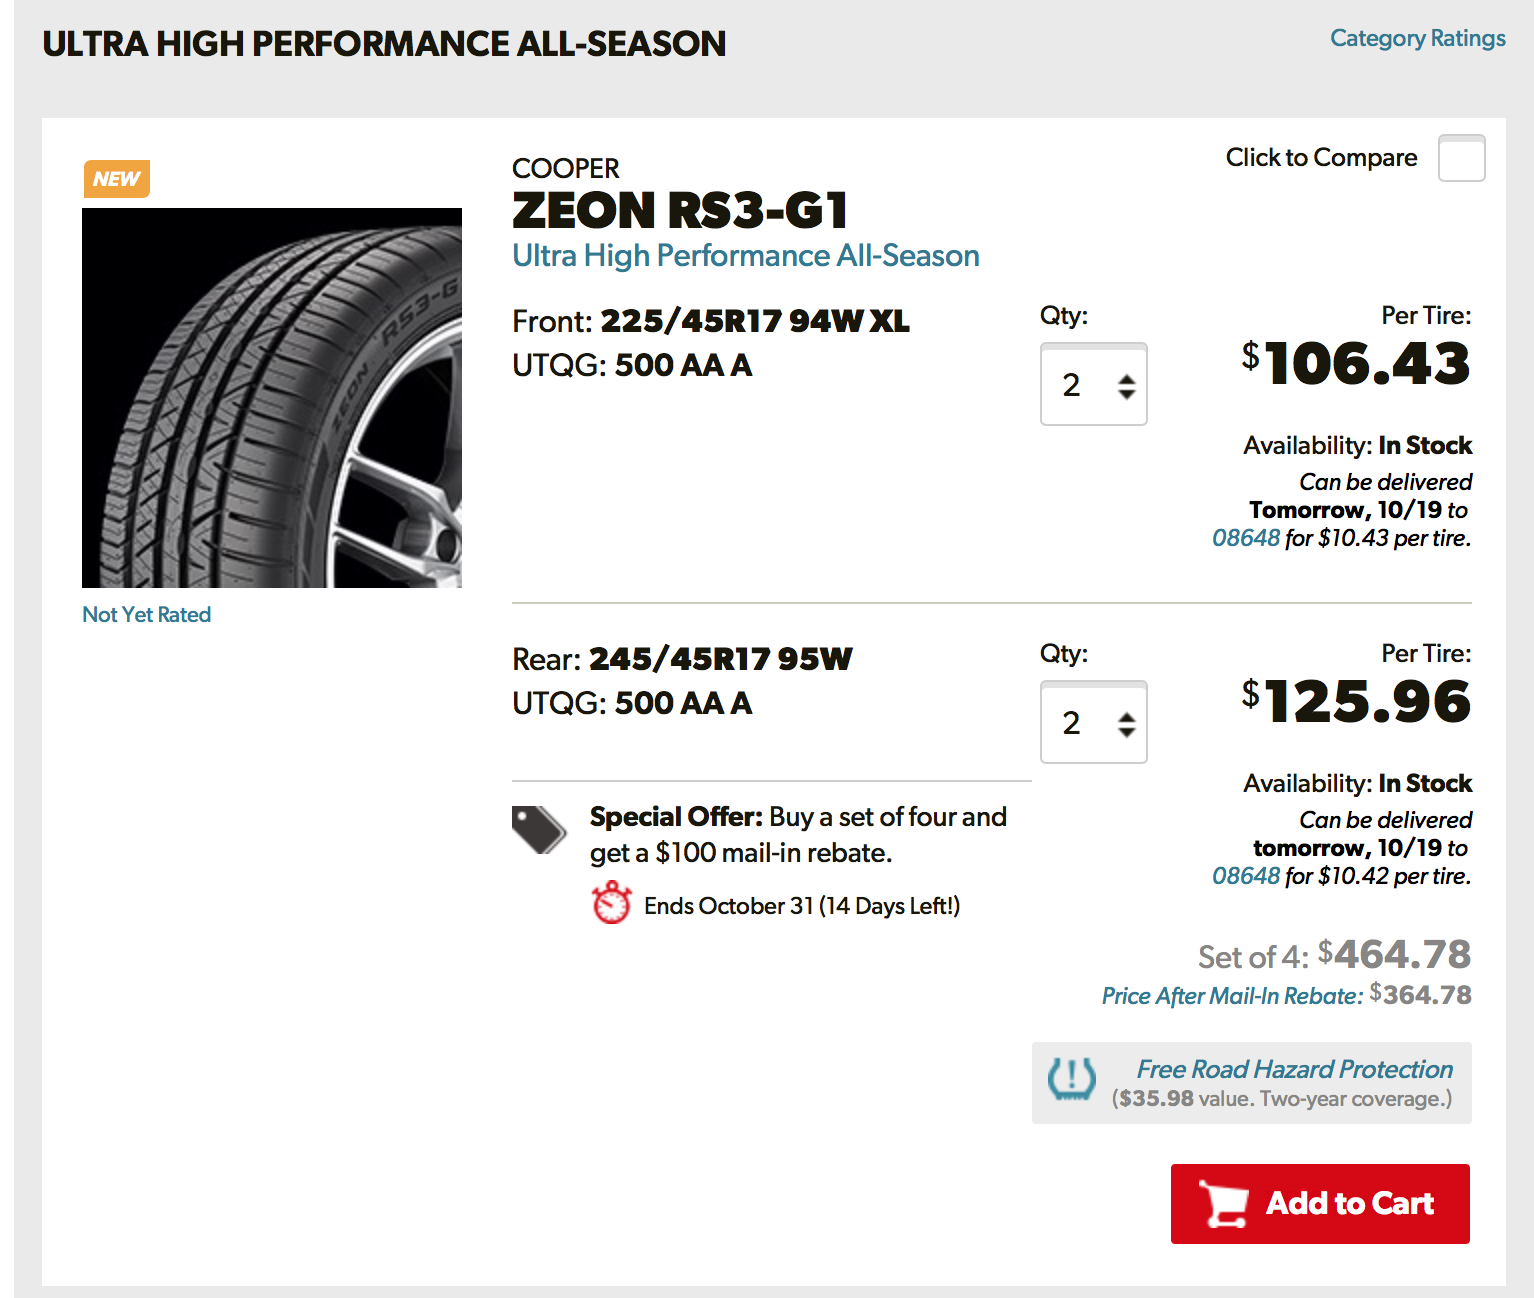1534x1298 pixels.
Task: Open the ZEON RS3-G1 product title
Action: click(680, 211)
